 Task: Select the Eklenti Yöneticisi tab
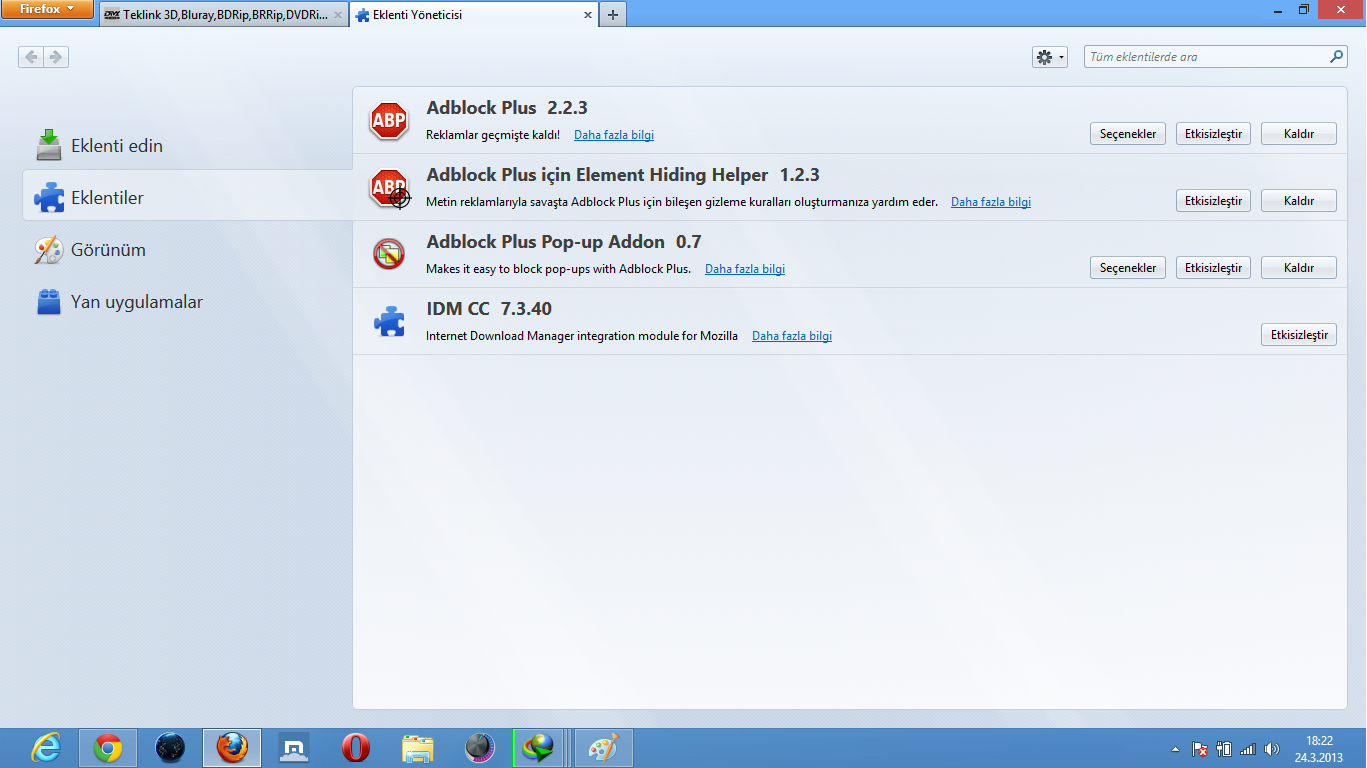(473, 15)
